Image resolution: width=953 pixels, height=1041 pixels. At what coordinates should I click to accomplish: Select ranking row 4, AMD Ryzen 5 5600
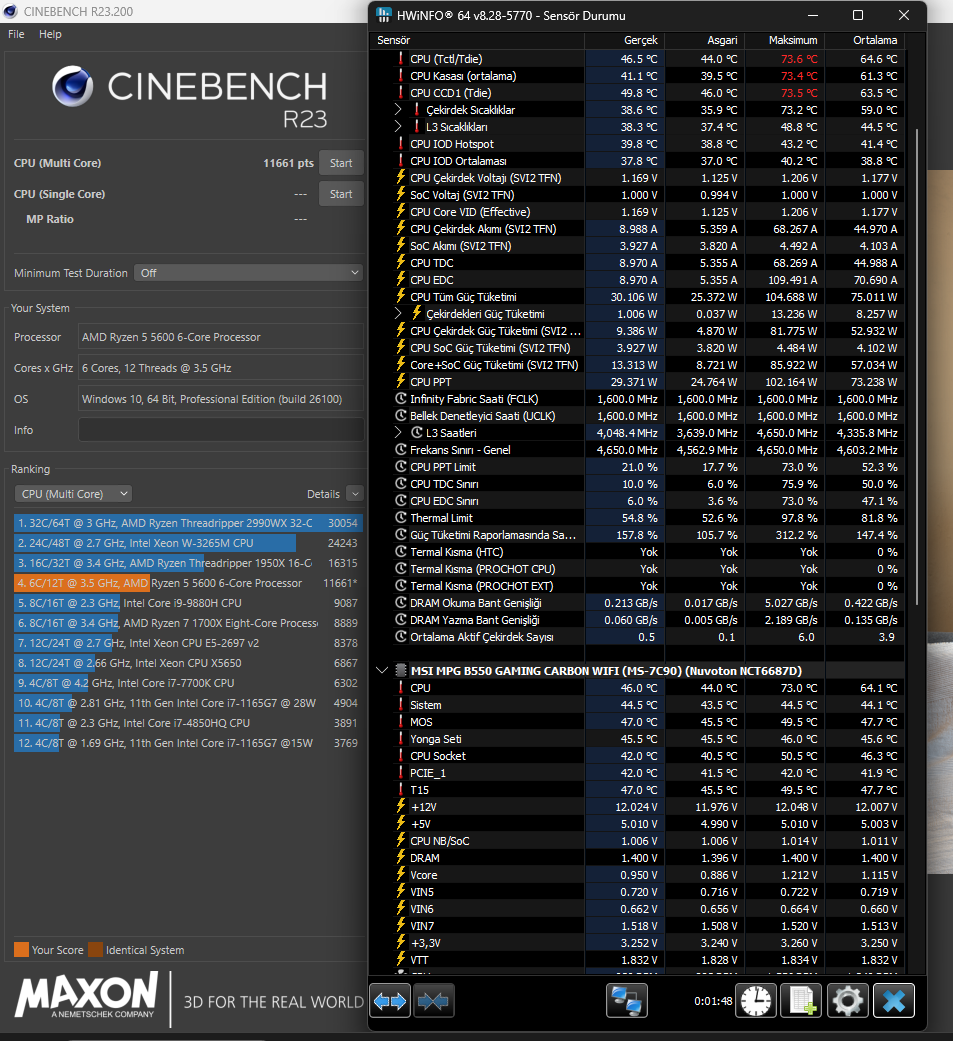pyautogui.click(x=188, y=583)
